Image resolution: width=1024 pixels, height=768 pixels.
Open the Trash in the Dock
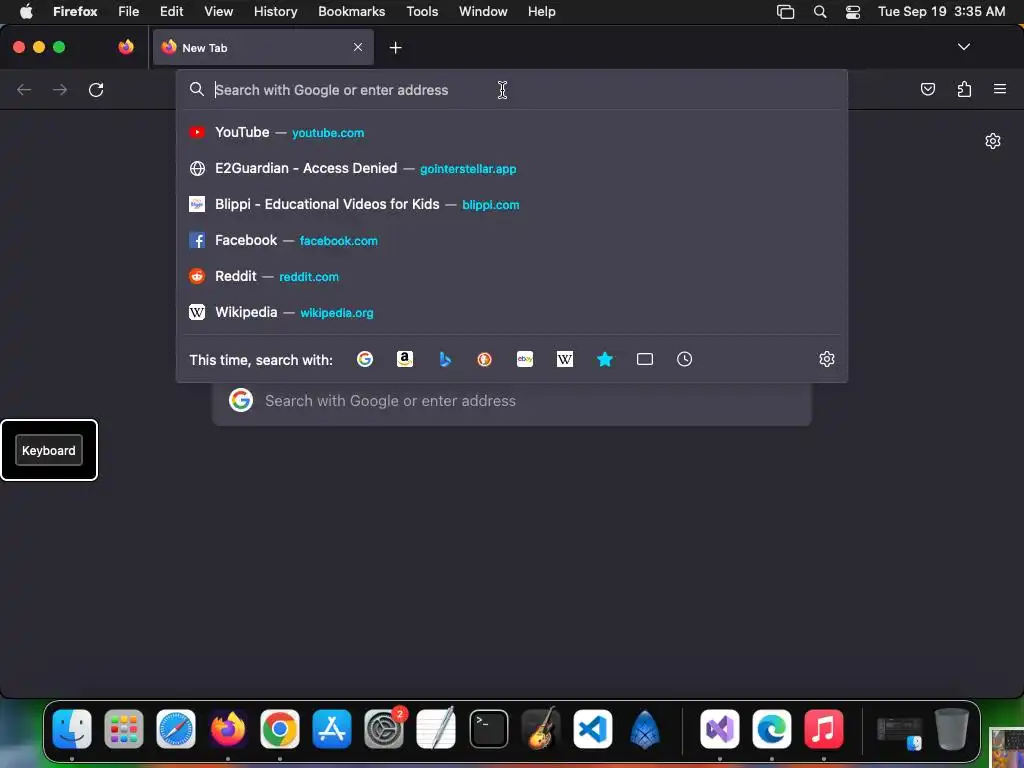[x=952, y=729]
